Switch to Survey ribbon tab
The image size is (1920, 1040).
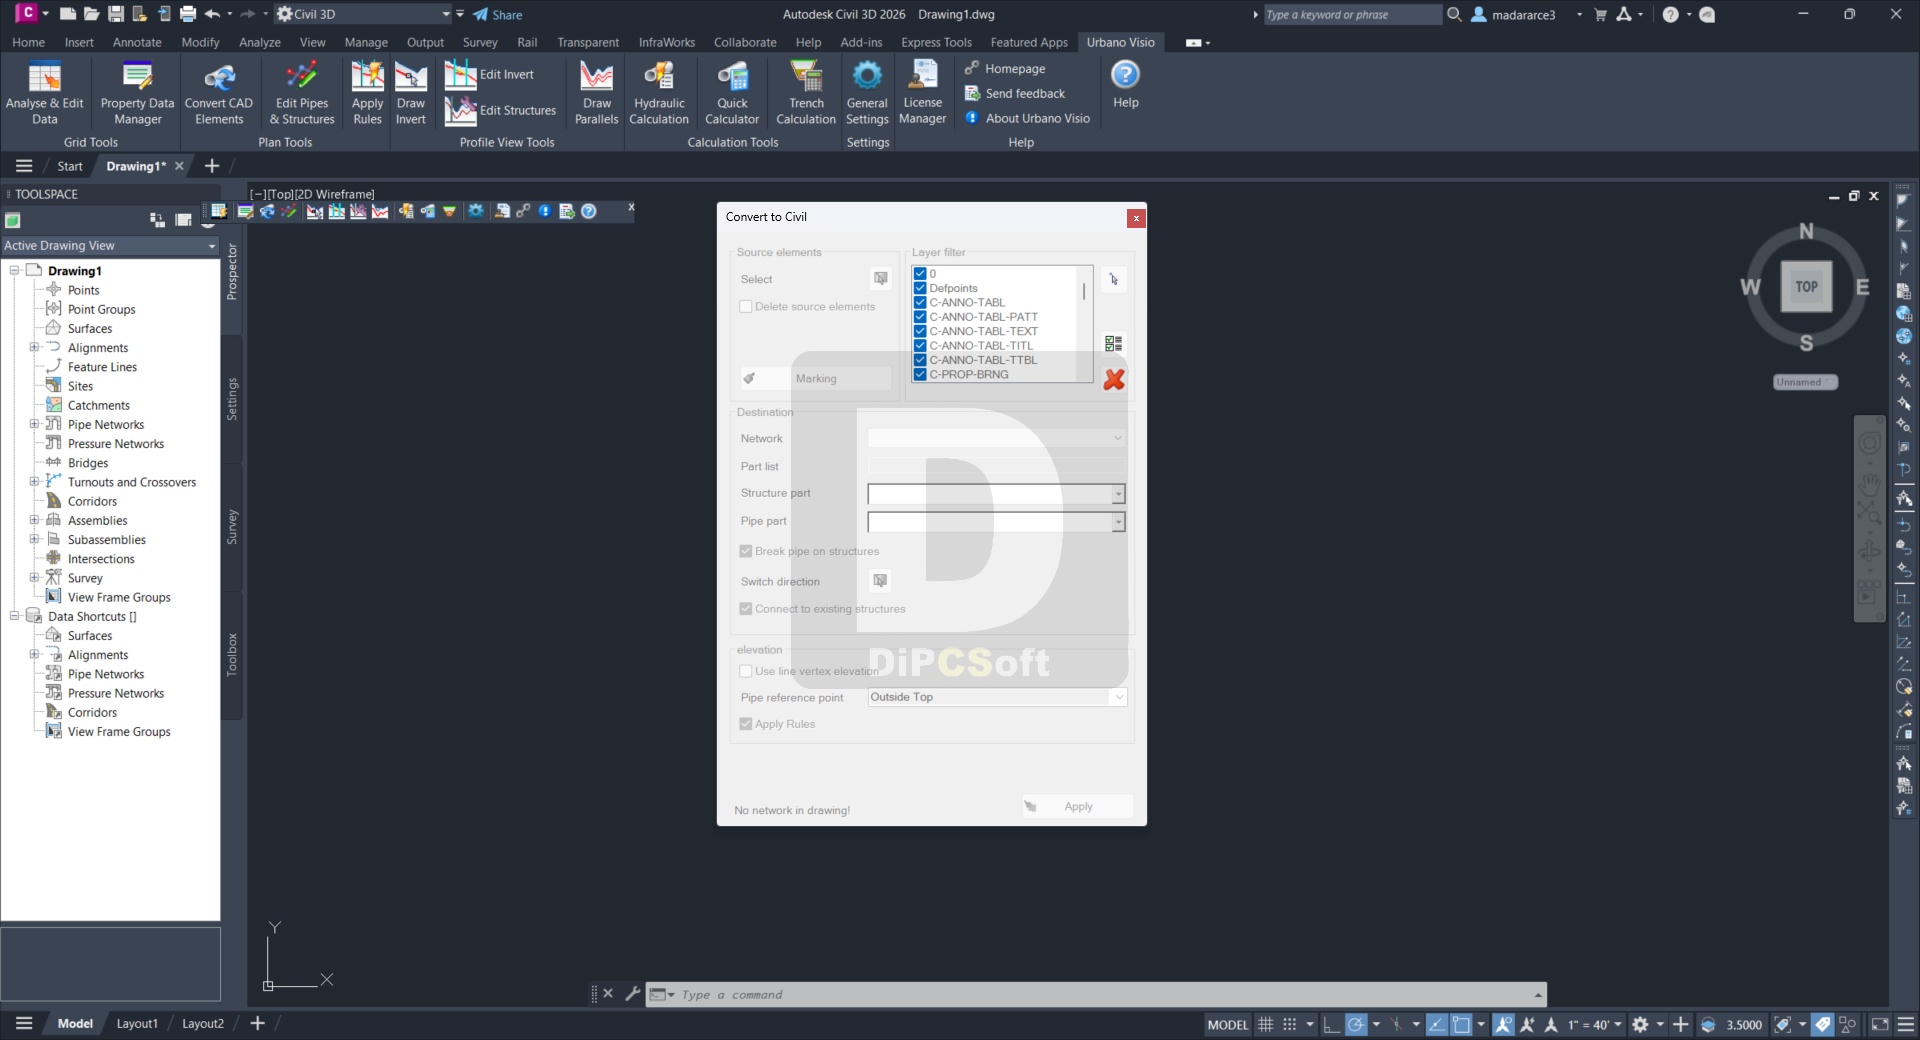pyautogui.click(x=480, y=42)
